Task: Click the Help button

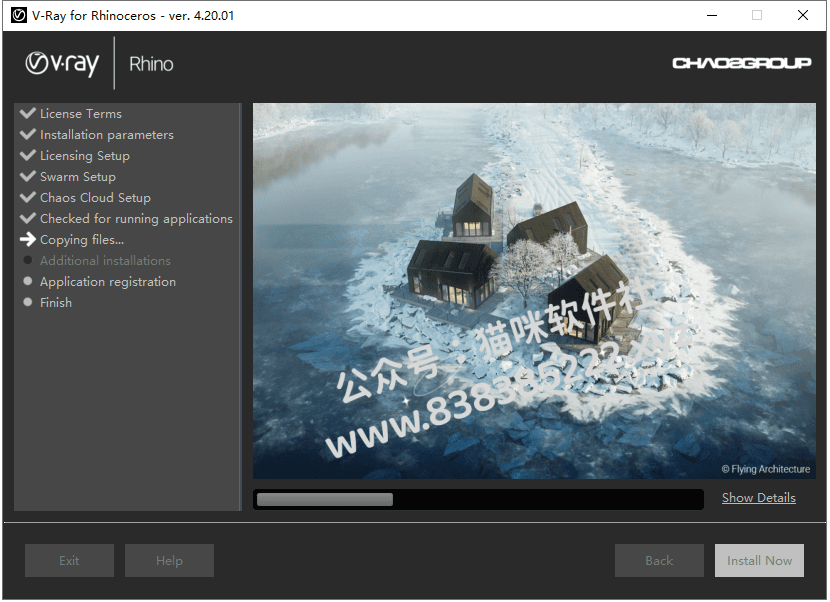Action: point(169,560)
